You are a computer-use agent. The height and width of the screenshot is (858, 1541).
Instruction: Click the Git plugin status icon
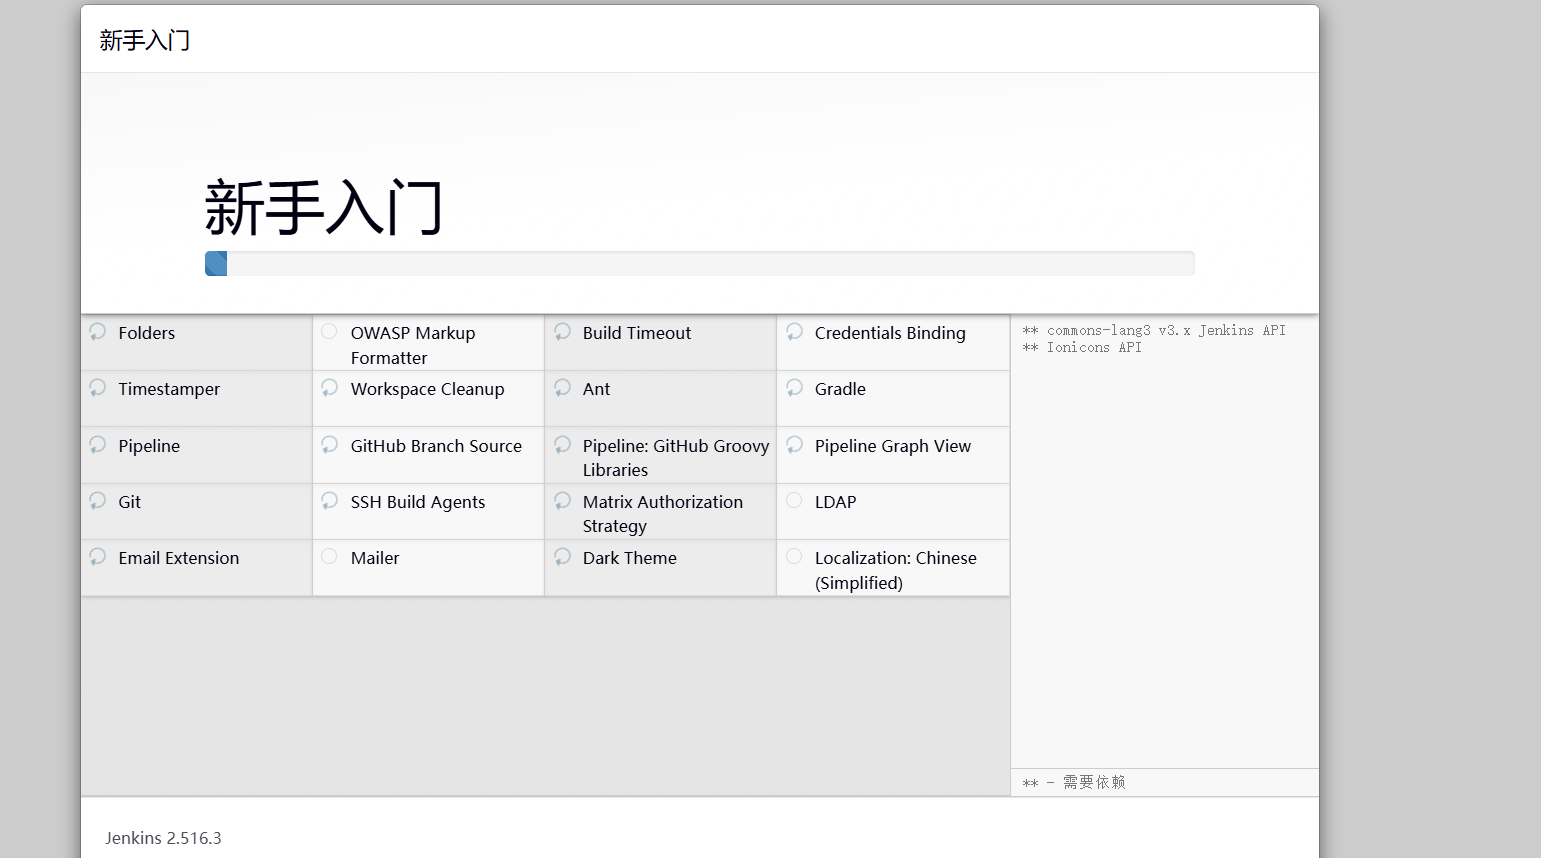[x=98, y=500]
